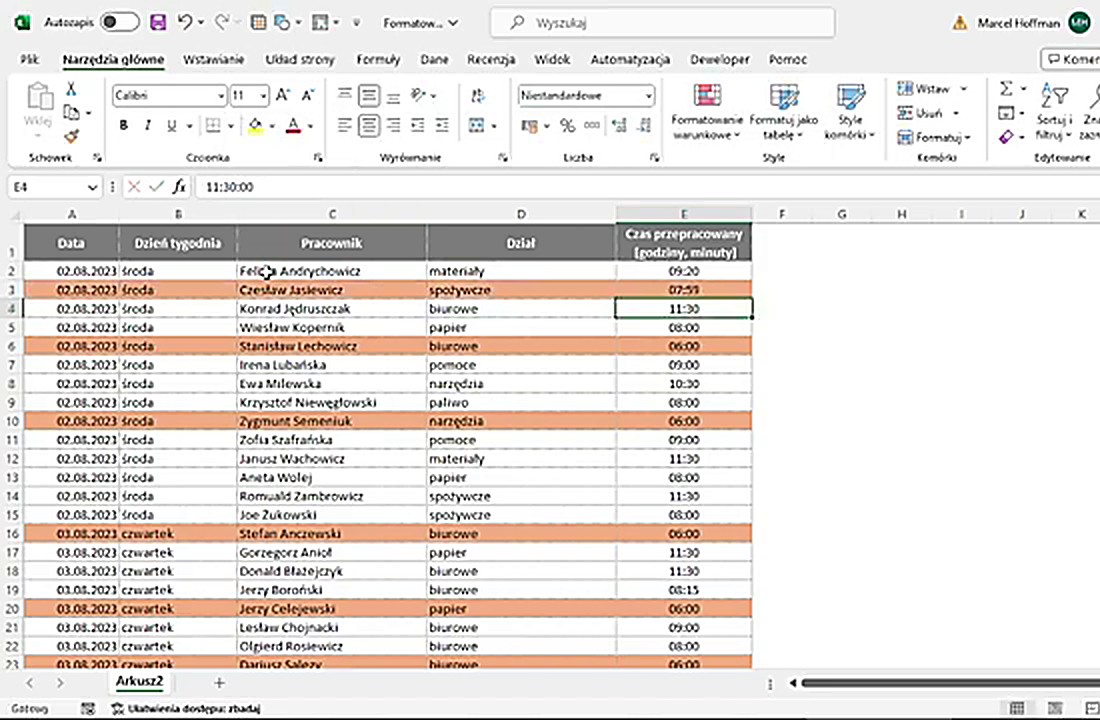Toggle bold formatting
This screenshot has width=1100, height=720.
click(x=124, y=126)
